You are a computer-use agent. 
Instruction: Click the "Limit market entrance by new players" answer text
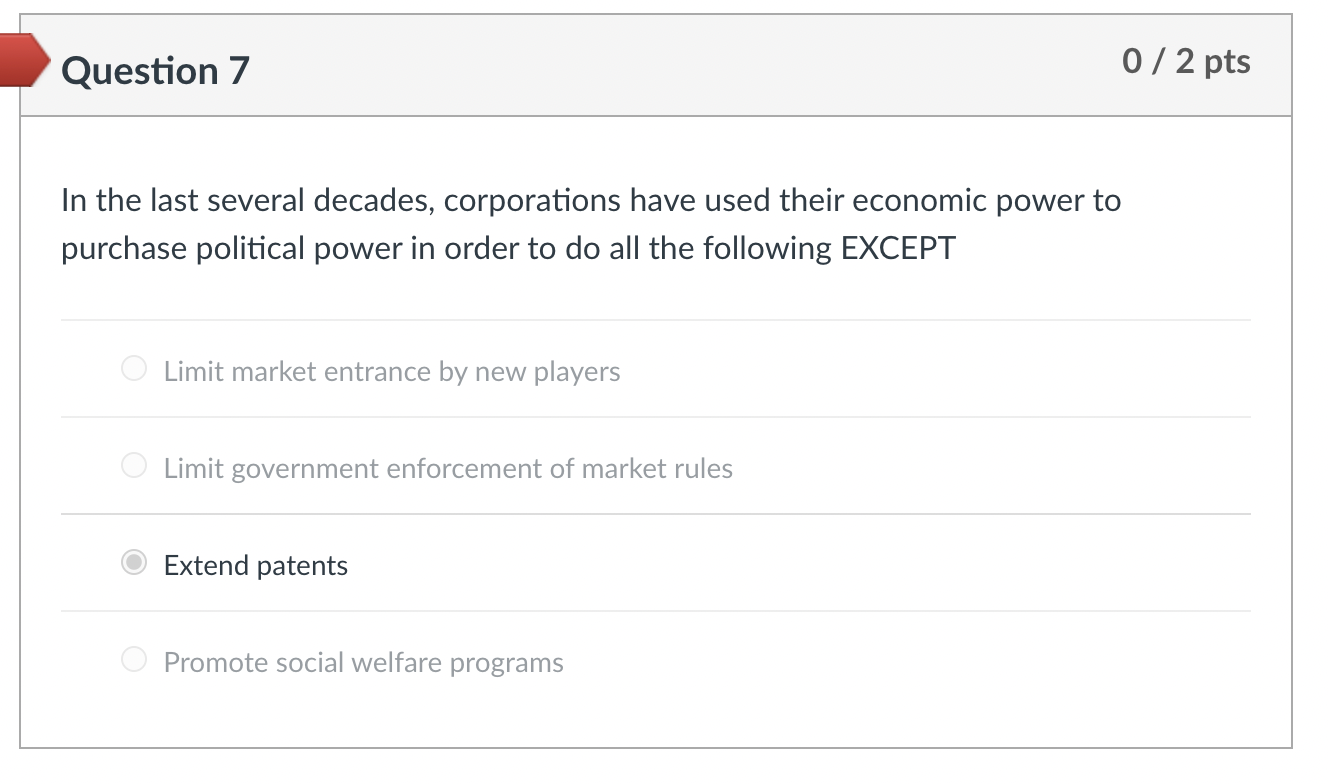tap(392, 372)
